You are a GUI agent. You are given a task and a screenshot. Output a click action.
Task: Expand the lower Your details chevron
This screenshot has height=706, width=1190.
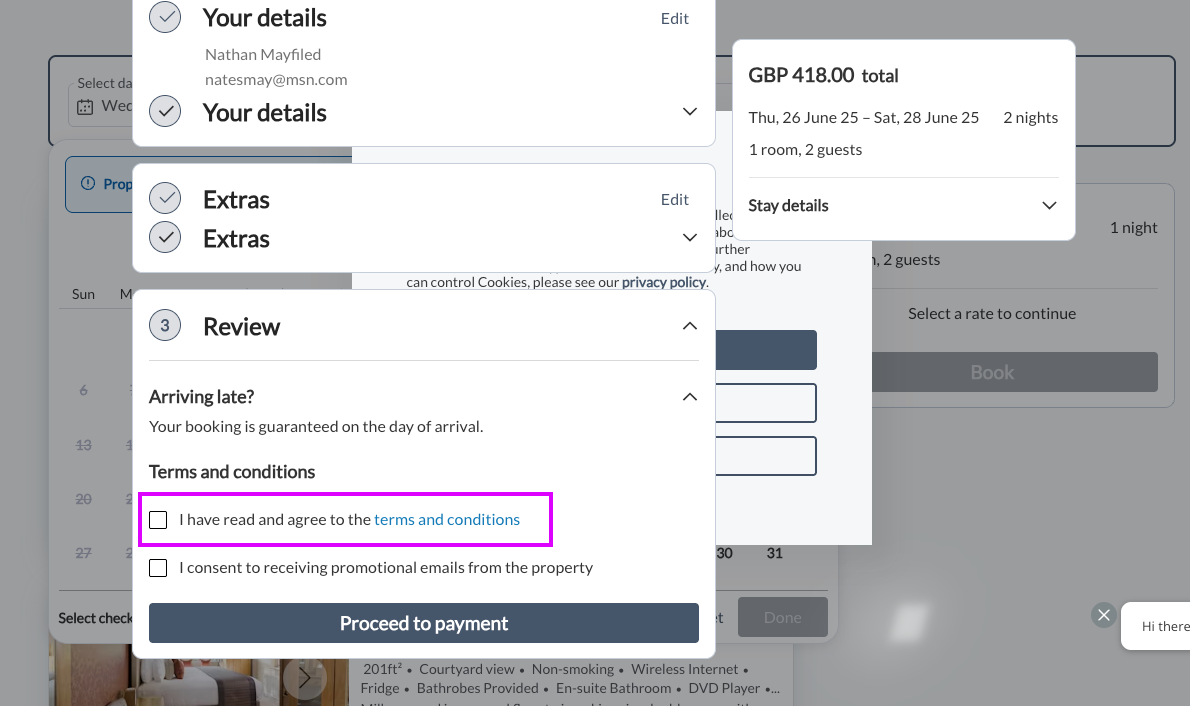[689, 112]
